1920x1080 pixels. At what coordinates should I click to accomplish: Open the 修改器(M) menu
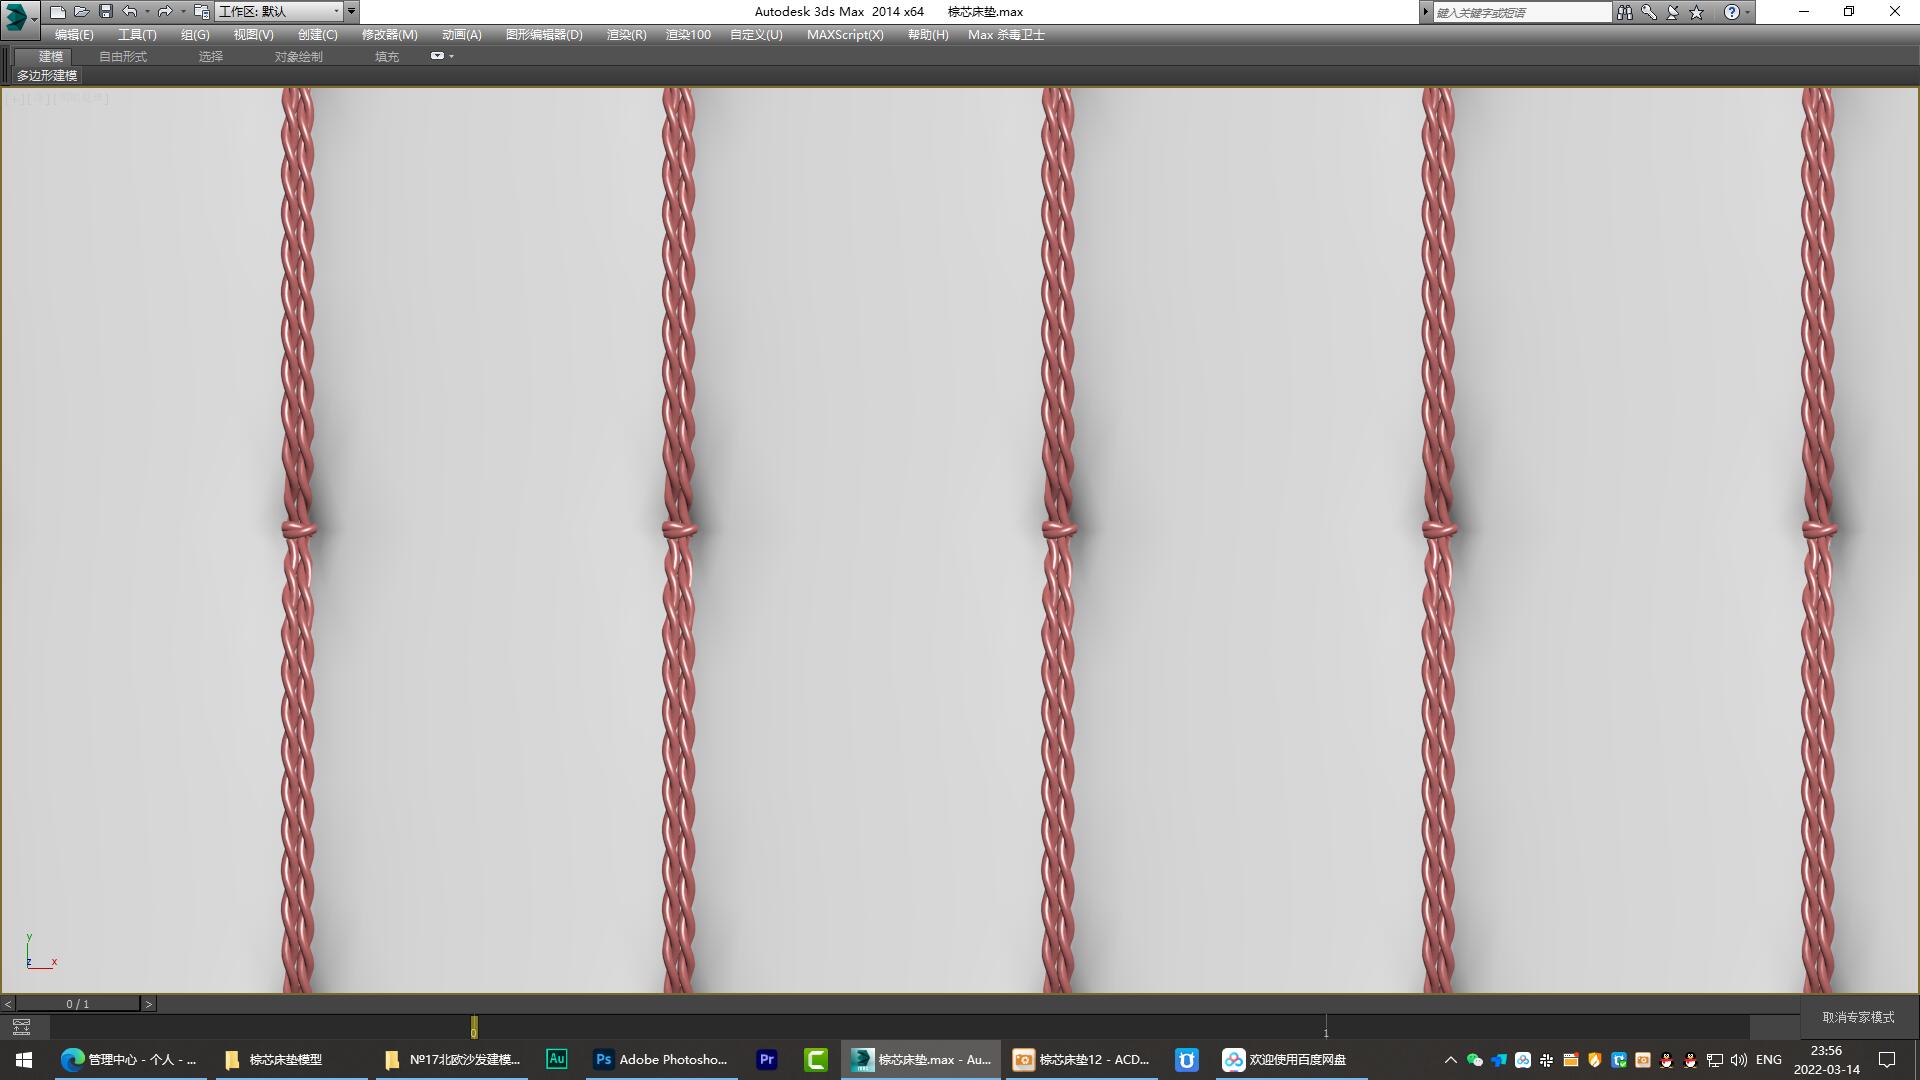coord(389,34)
